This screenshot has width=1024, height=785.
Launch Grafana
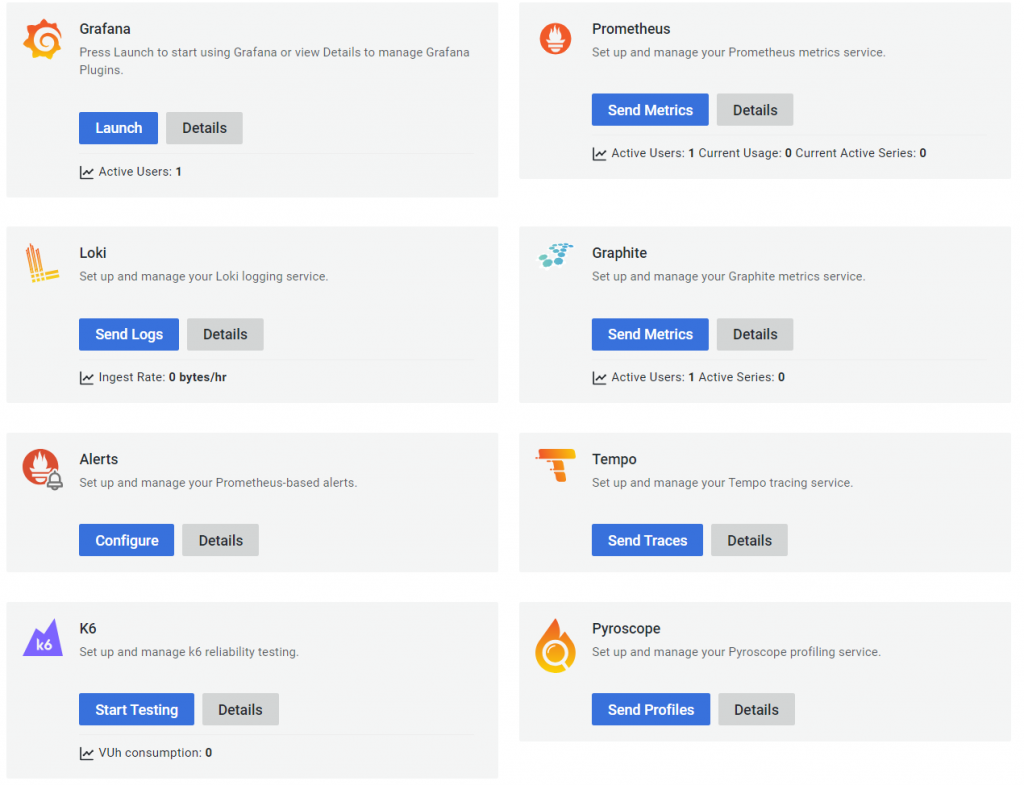pos(118,128)
